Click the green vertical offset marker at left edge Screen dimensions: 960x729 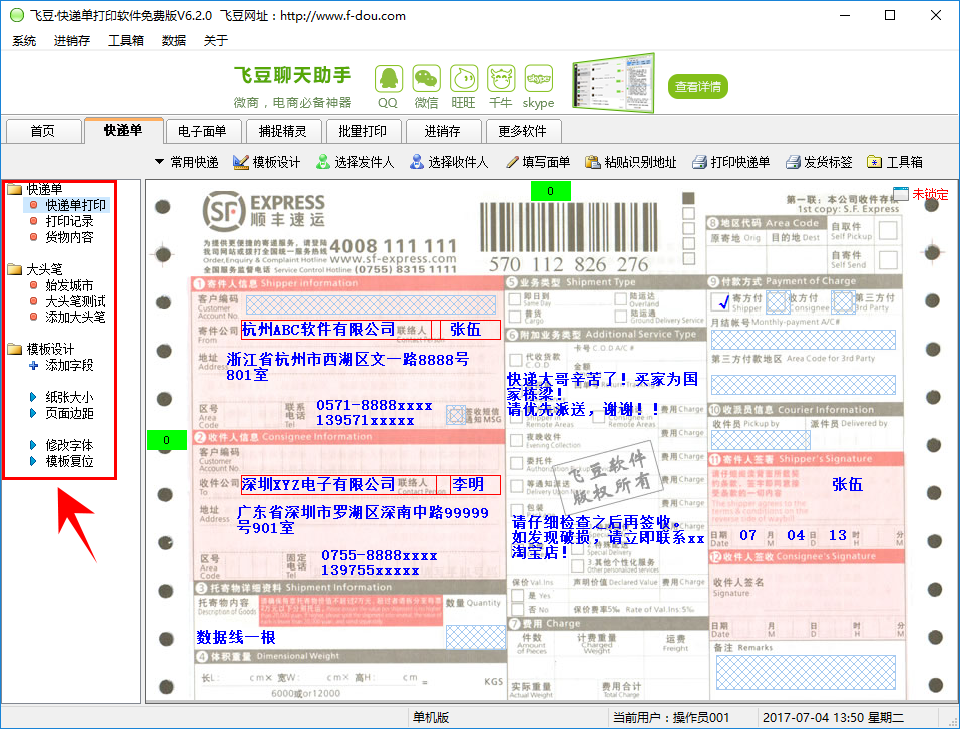click(x=167, y=440)
